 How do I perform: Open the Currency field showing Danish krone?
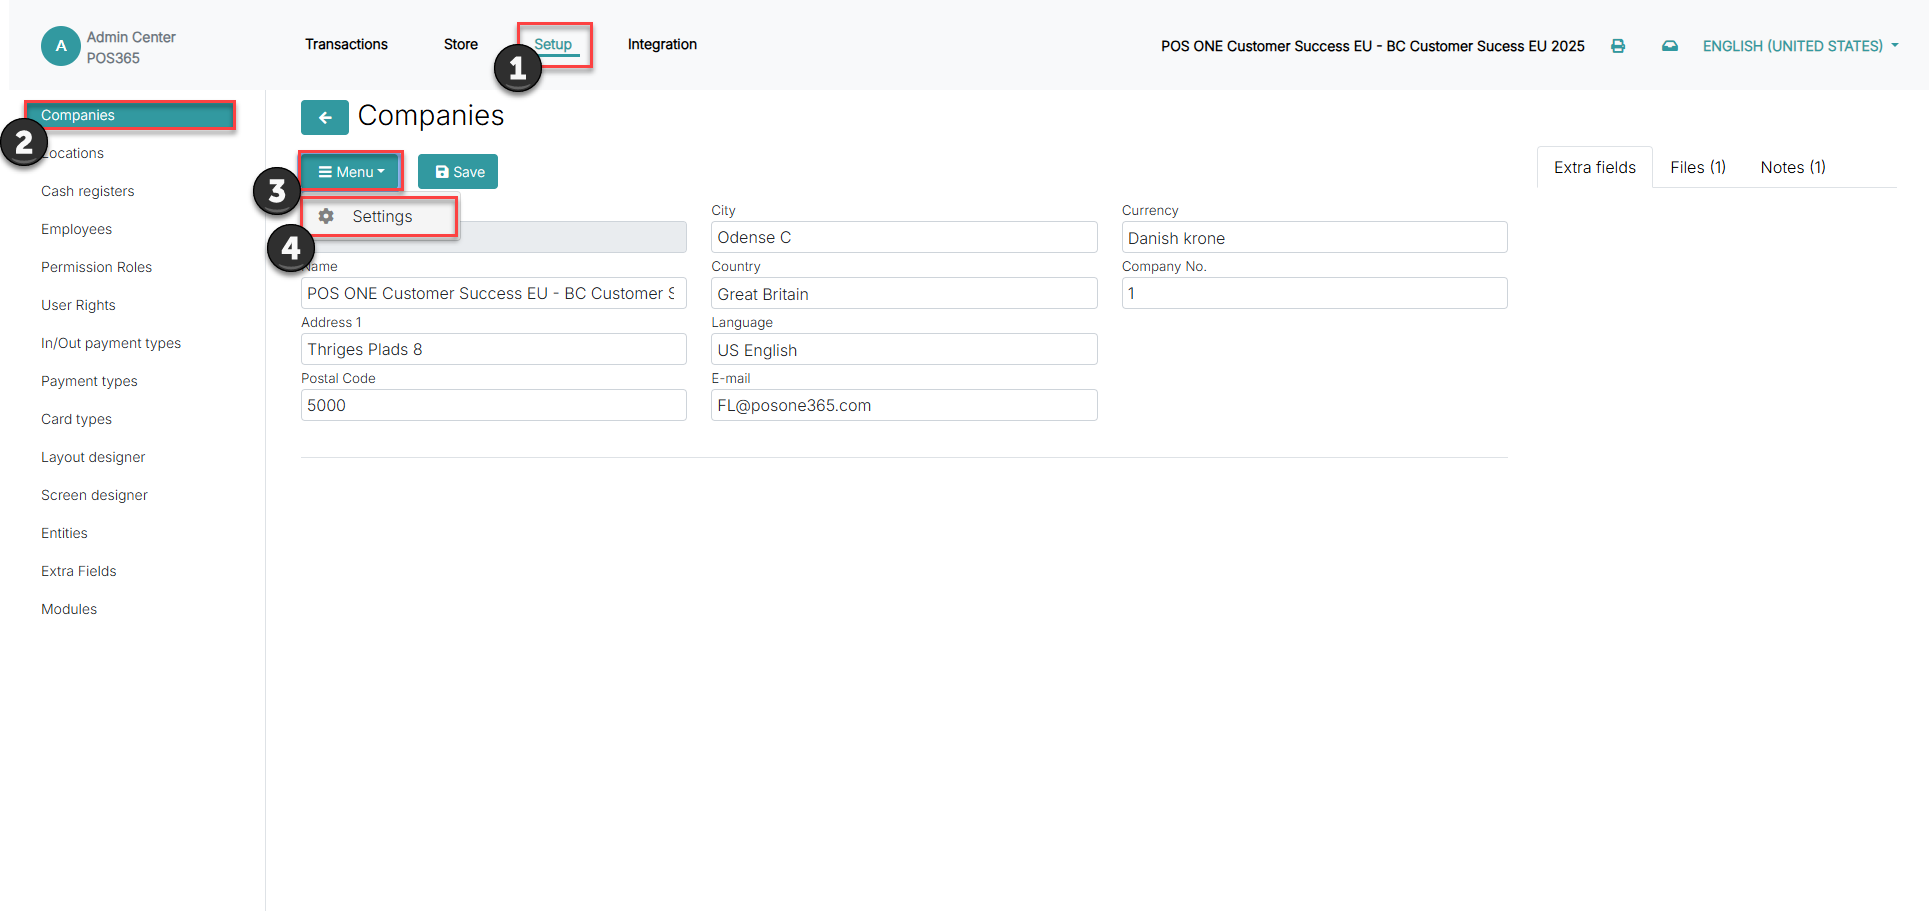1314,238
